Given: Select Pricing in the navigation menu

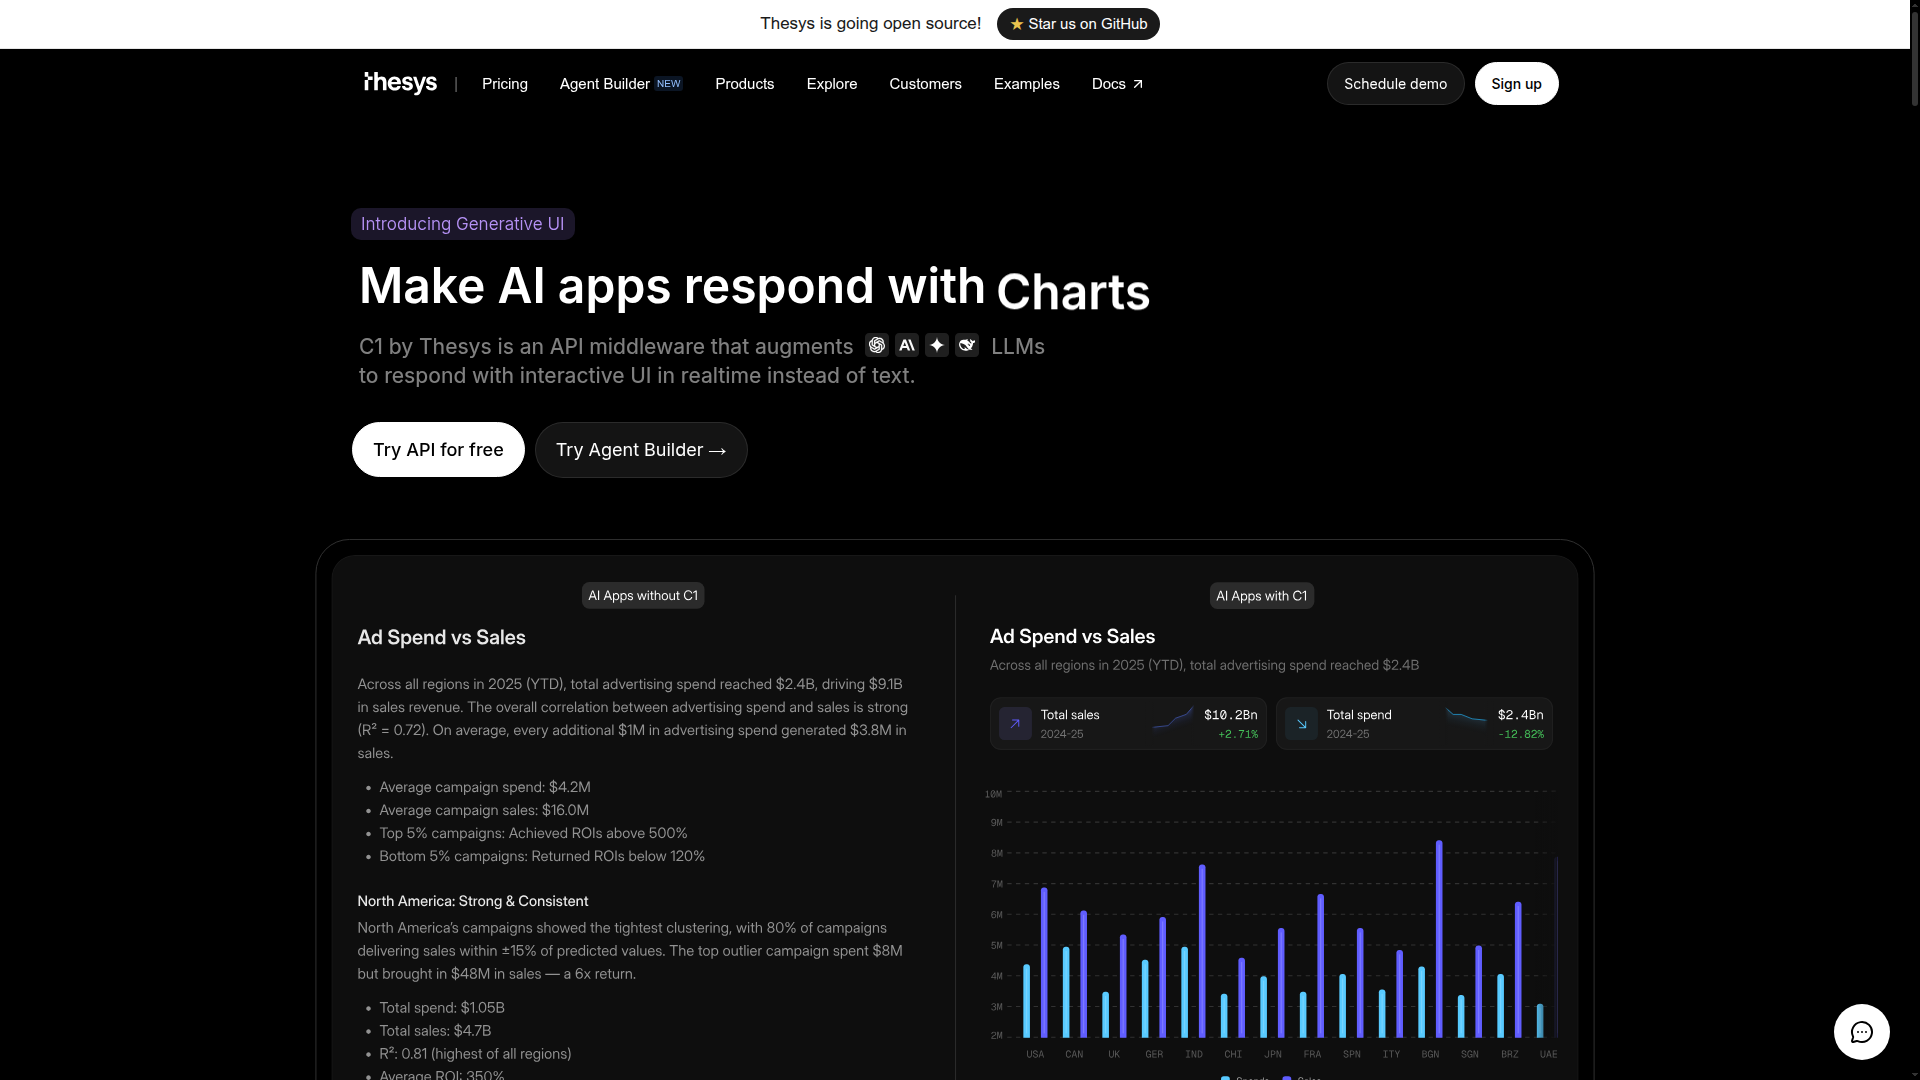Looking at the screenshot, I should tap(504, 84).
